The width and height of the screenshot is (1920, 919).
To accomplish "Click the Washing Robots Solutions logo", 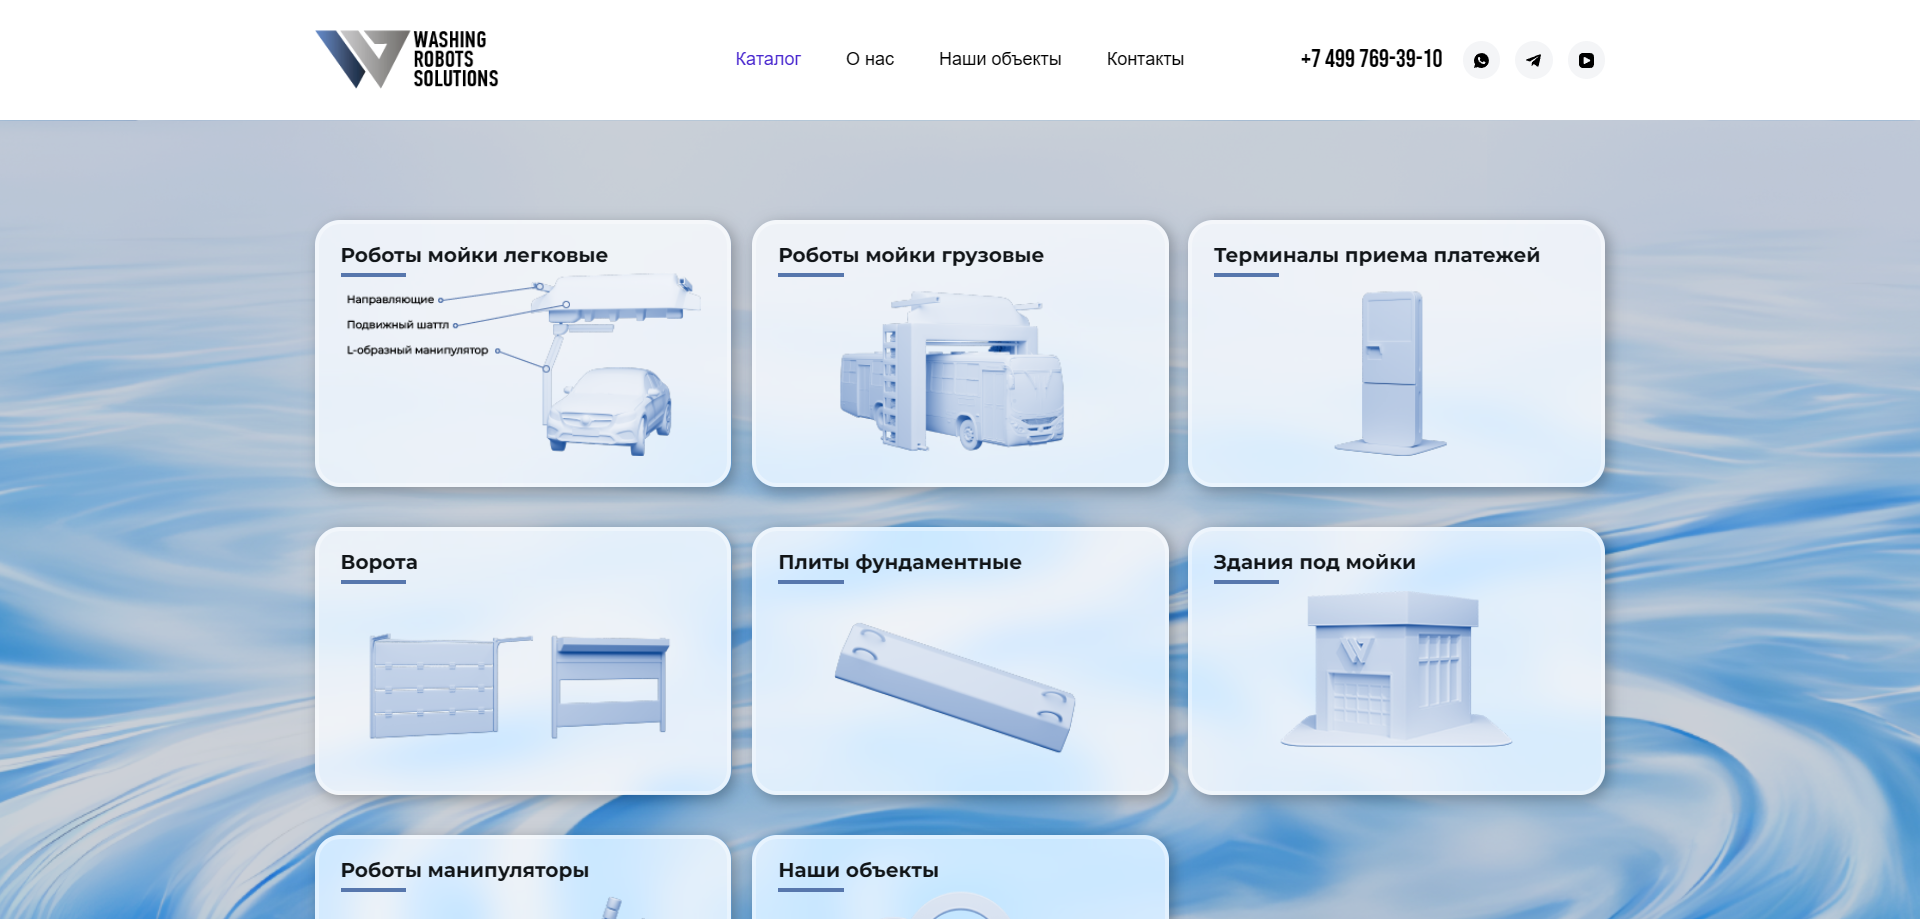I will pos(407,59).
